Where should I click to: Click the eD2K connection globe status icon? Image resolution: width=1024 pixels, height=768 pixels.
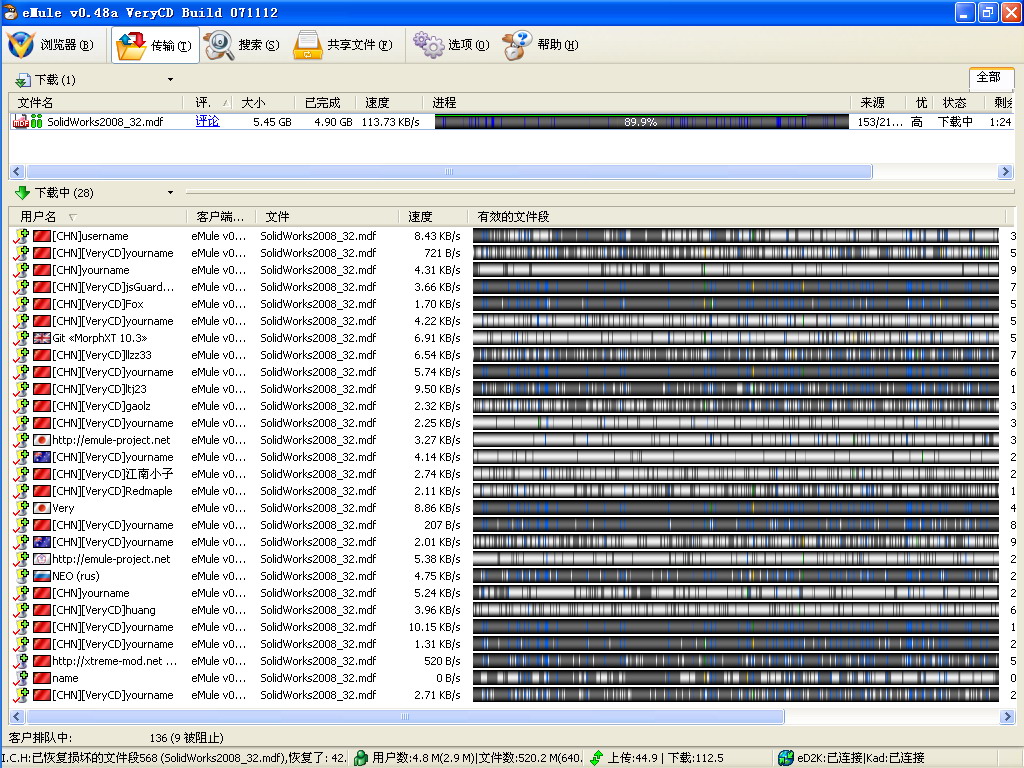pos(786,758)
